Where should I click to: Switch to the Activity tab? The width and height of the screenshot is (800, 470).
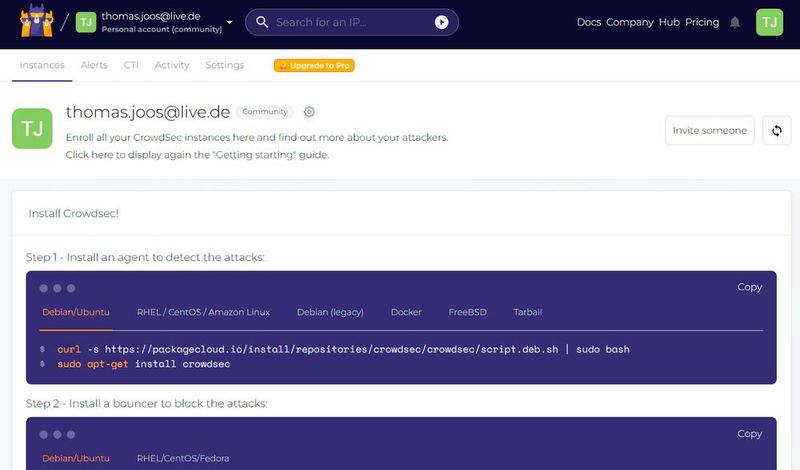172,65
